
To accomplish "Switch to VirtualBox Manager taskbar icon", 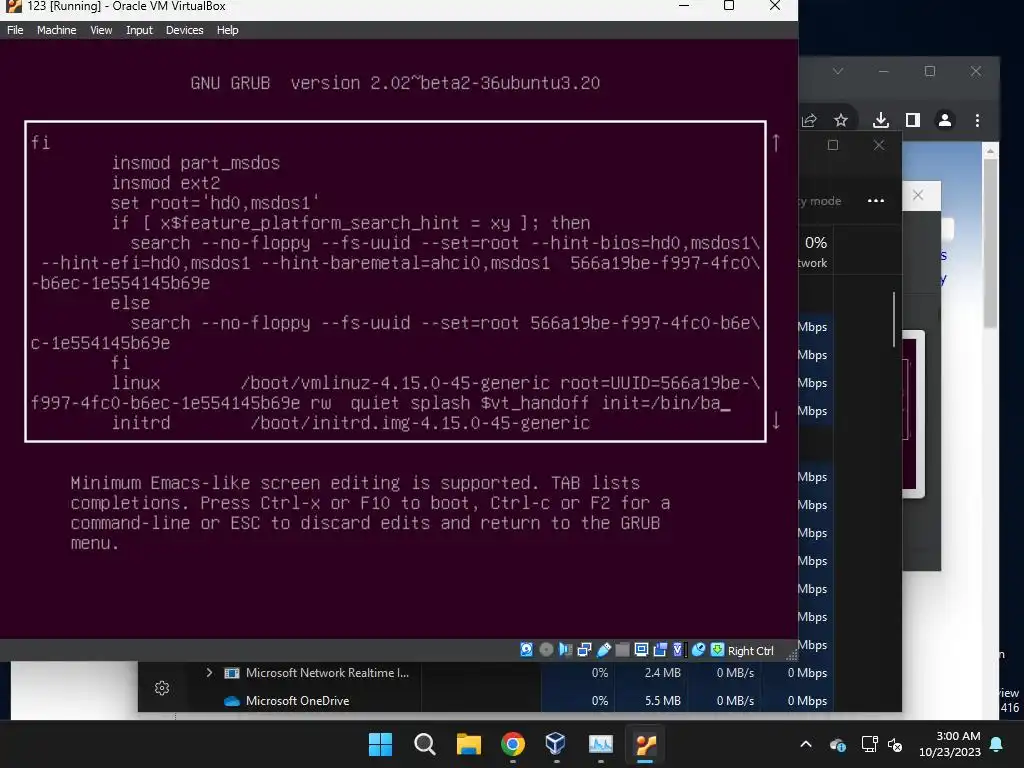I will click(x=556, y=744).
